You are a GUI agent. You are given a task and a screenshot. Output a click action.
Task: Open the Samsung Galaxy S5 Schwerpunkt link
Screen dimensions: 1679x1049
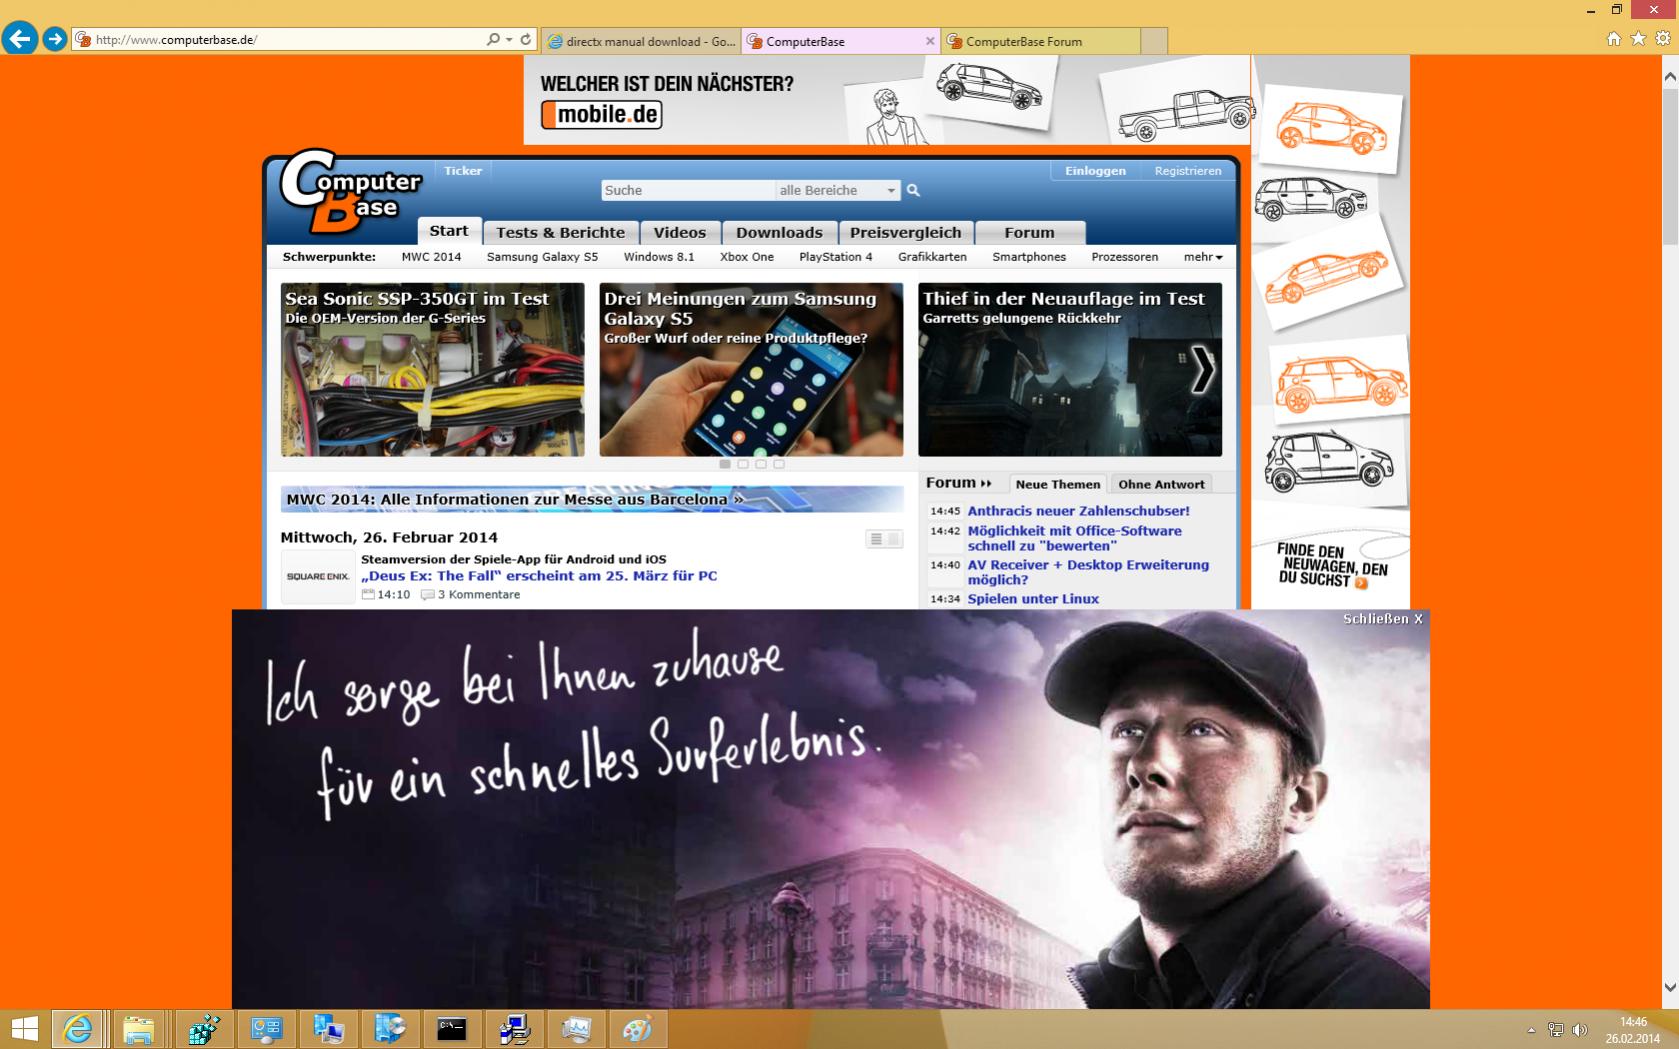[542, 257]
